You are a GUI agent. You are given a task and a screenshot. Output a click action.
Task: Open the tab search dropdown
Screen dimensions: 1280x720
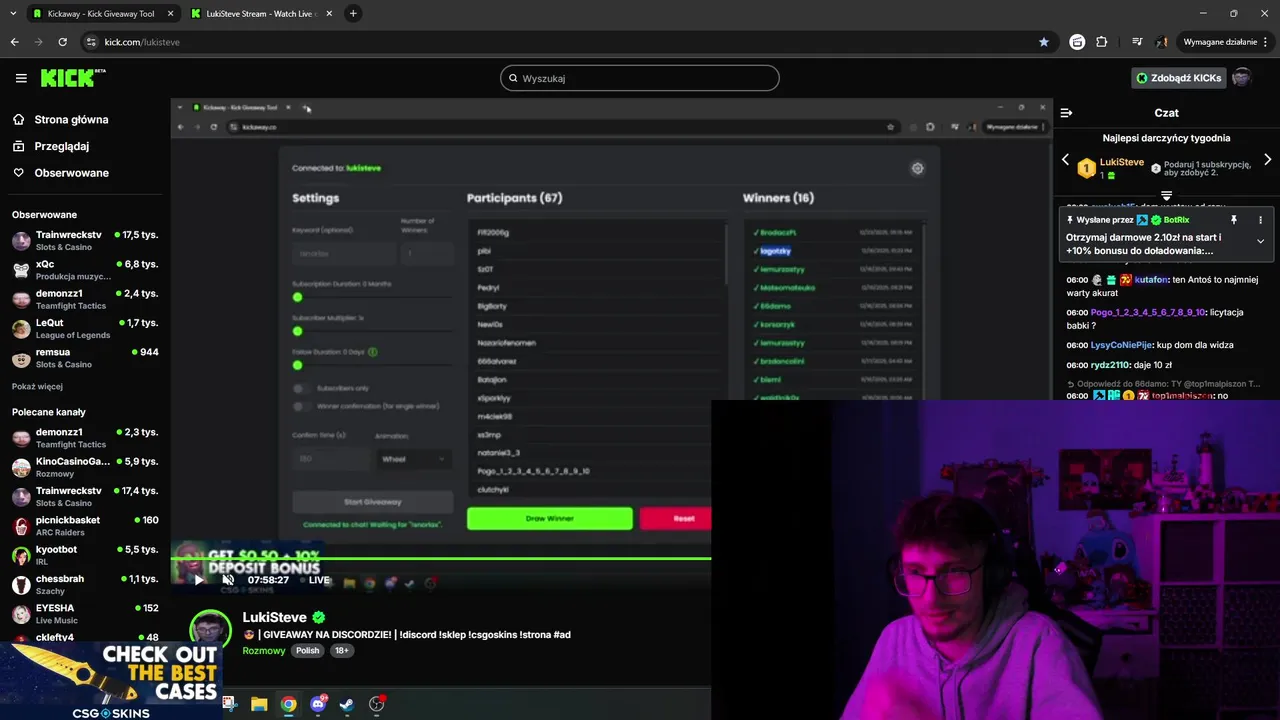(x=13, y=14)
